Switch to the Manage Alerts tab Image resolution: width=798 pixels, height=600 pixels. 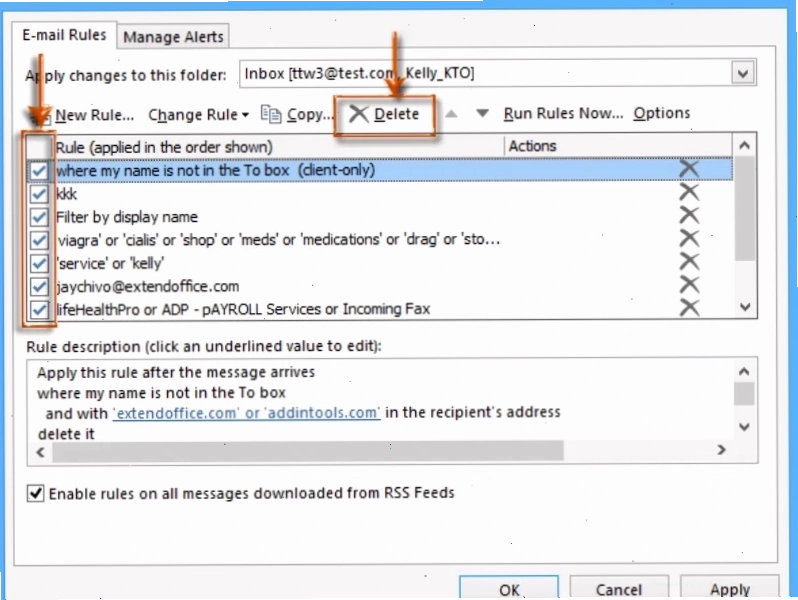[x=173, y=37]
